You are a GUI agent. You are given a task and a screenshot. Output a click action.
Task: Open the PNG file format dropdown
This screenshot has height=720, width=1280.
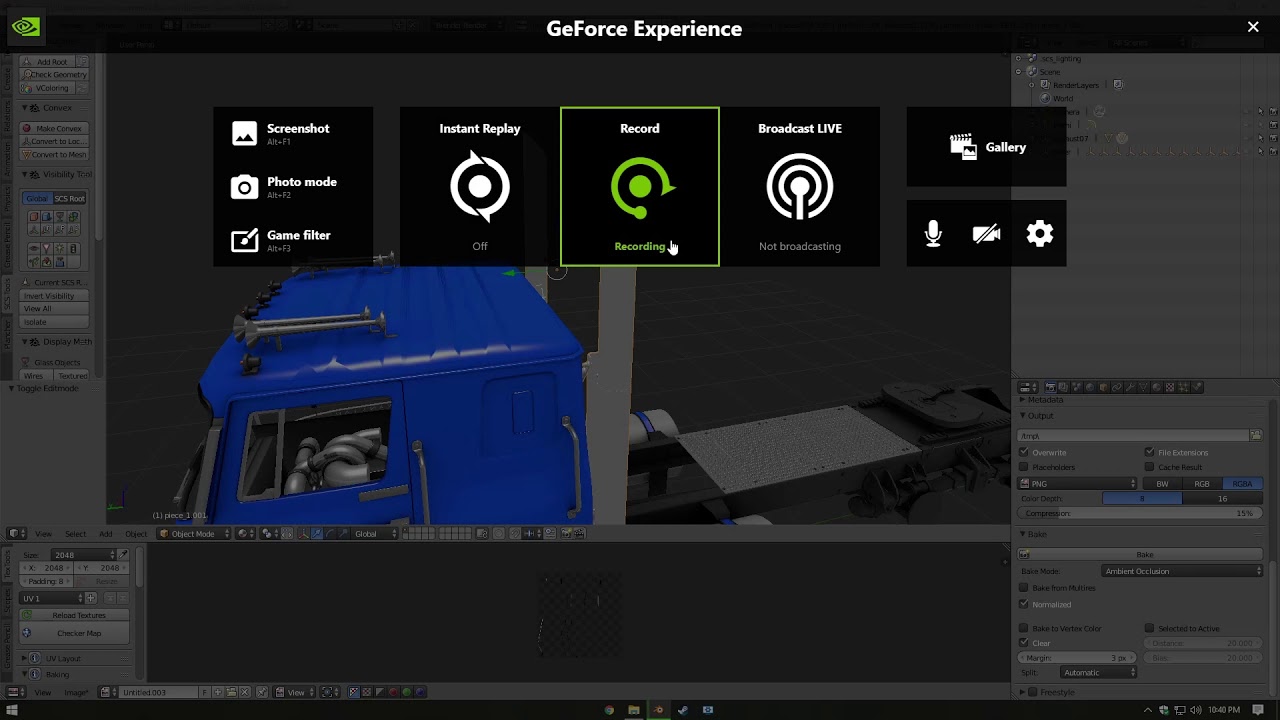[x=1078, y=484]
